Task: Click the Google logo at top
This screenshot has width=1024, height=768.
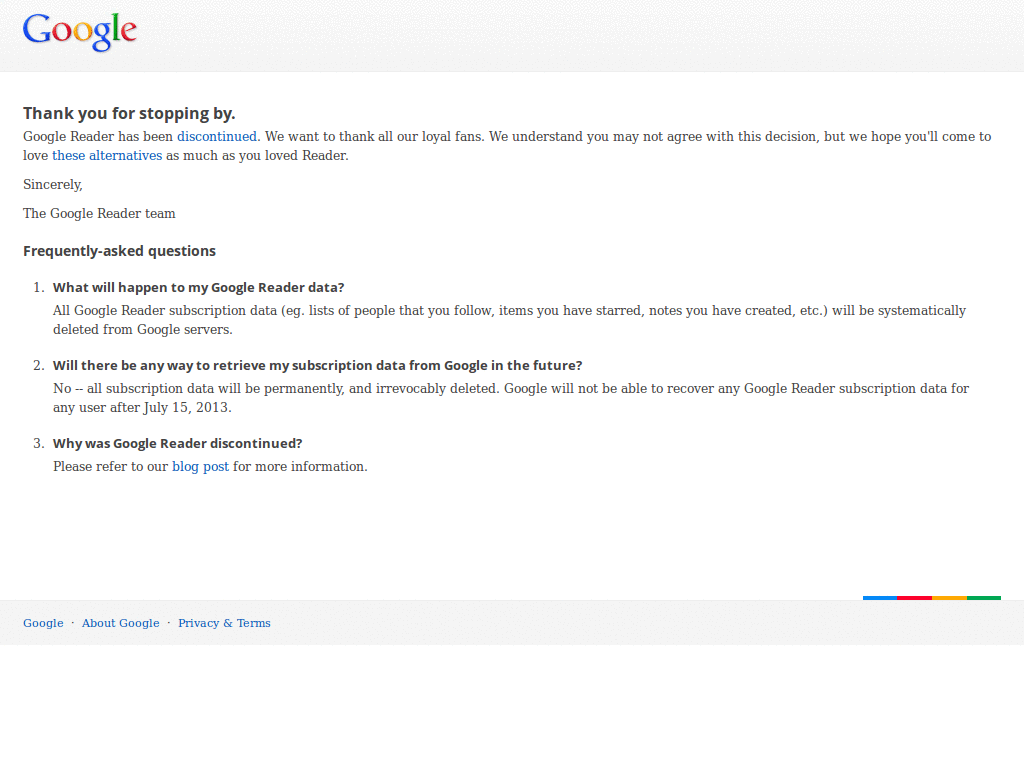Action: click(80, 31)
